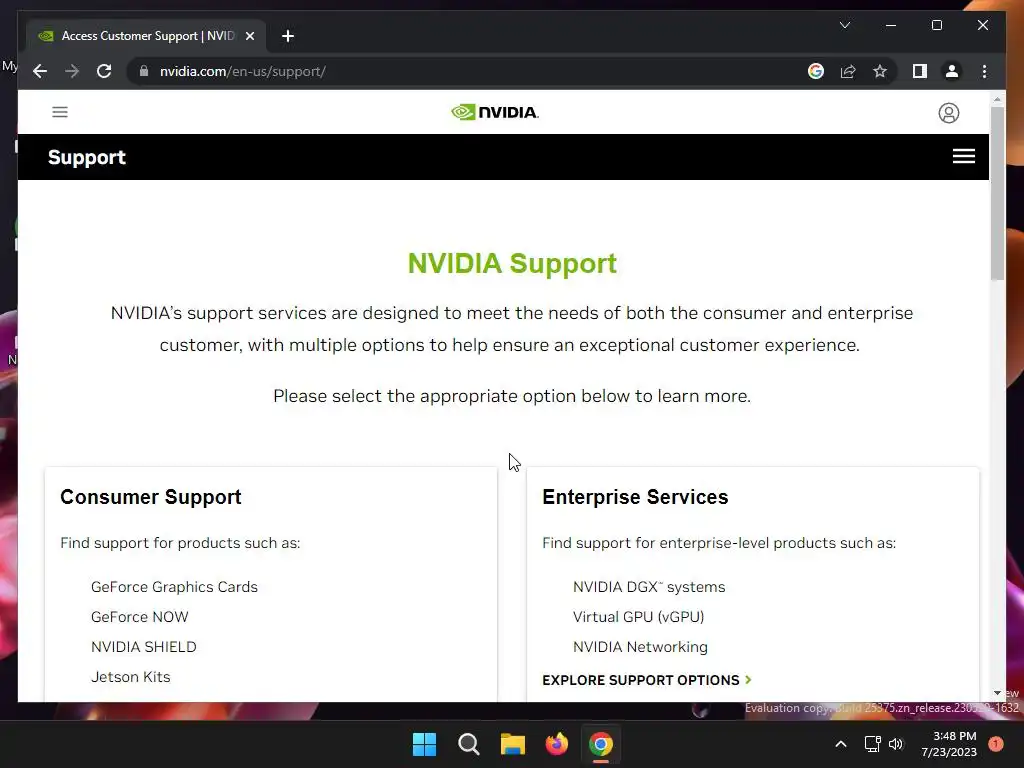Screen dimensions: 1024x768
Task: Click the Support heading in black bar
Action: [87, 157]
